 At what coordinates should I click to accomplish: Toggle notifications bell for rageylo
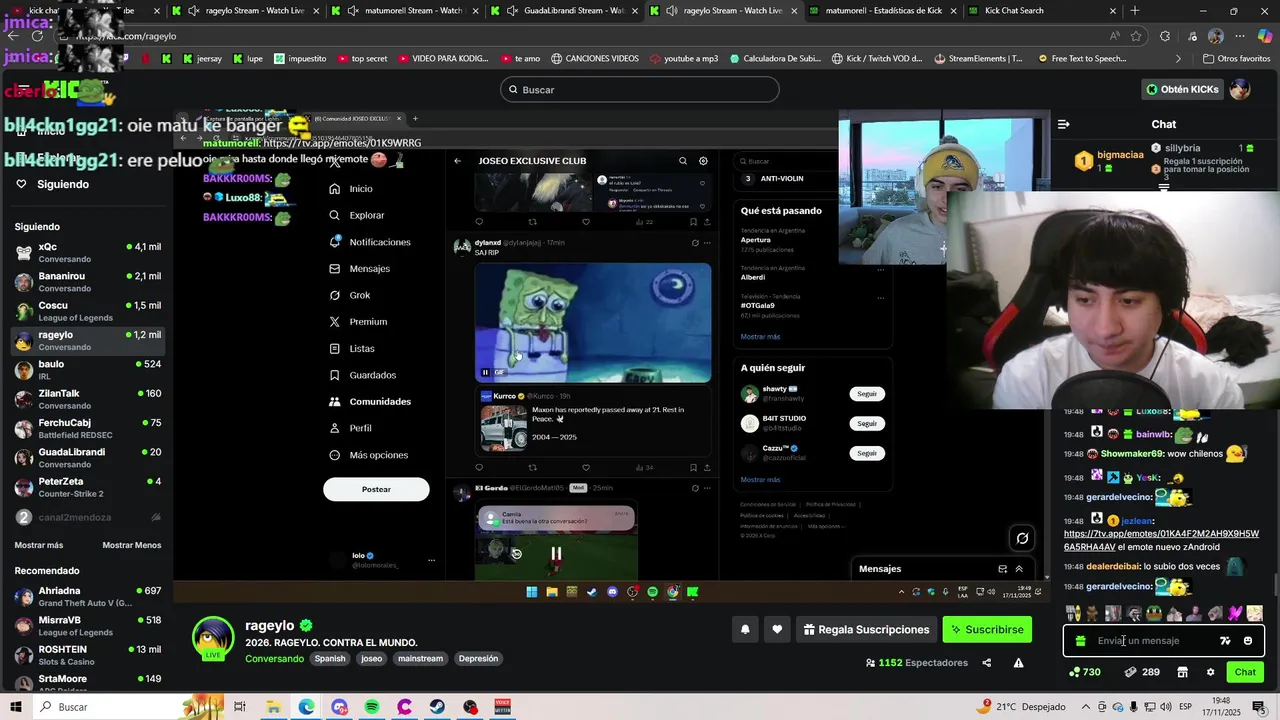(x=745, y=629)
